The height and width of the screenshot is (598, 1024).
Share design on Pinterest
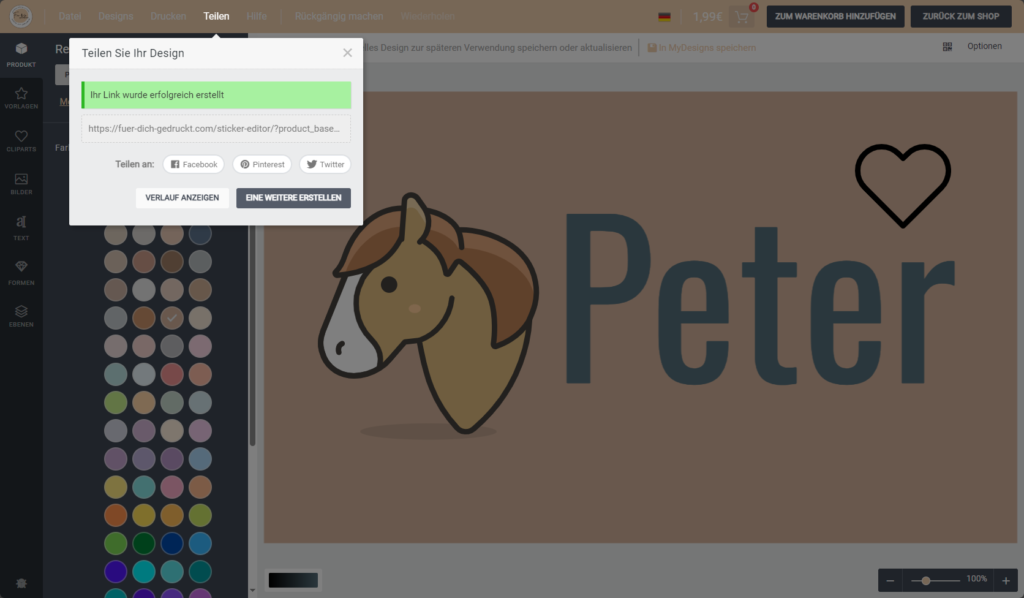(x=262, y=164)
